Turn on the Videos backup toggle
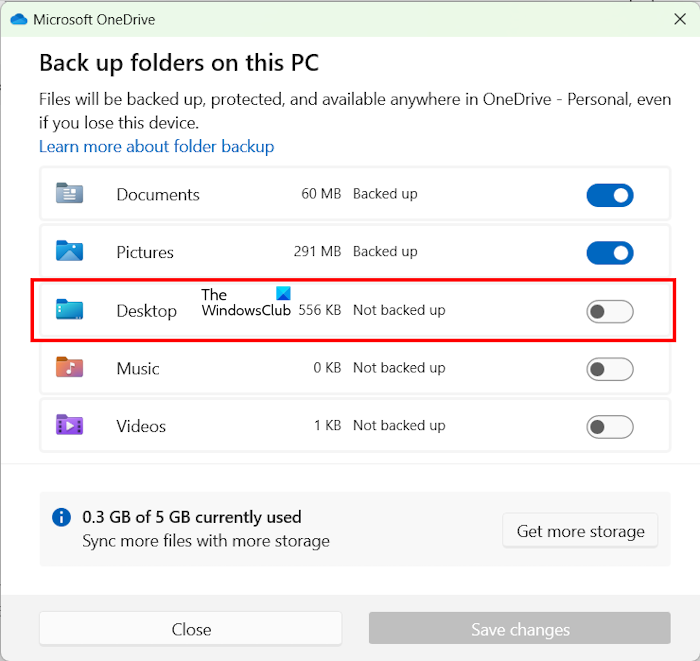Screen dimensions: 700x661 [x=609, y=427]
